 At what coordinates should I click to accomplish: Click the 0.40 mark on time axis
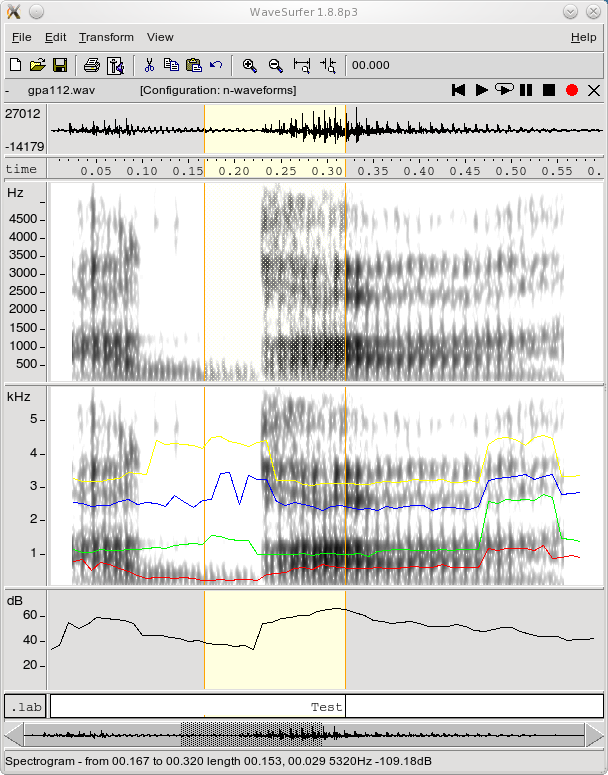coord(419,171)
